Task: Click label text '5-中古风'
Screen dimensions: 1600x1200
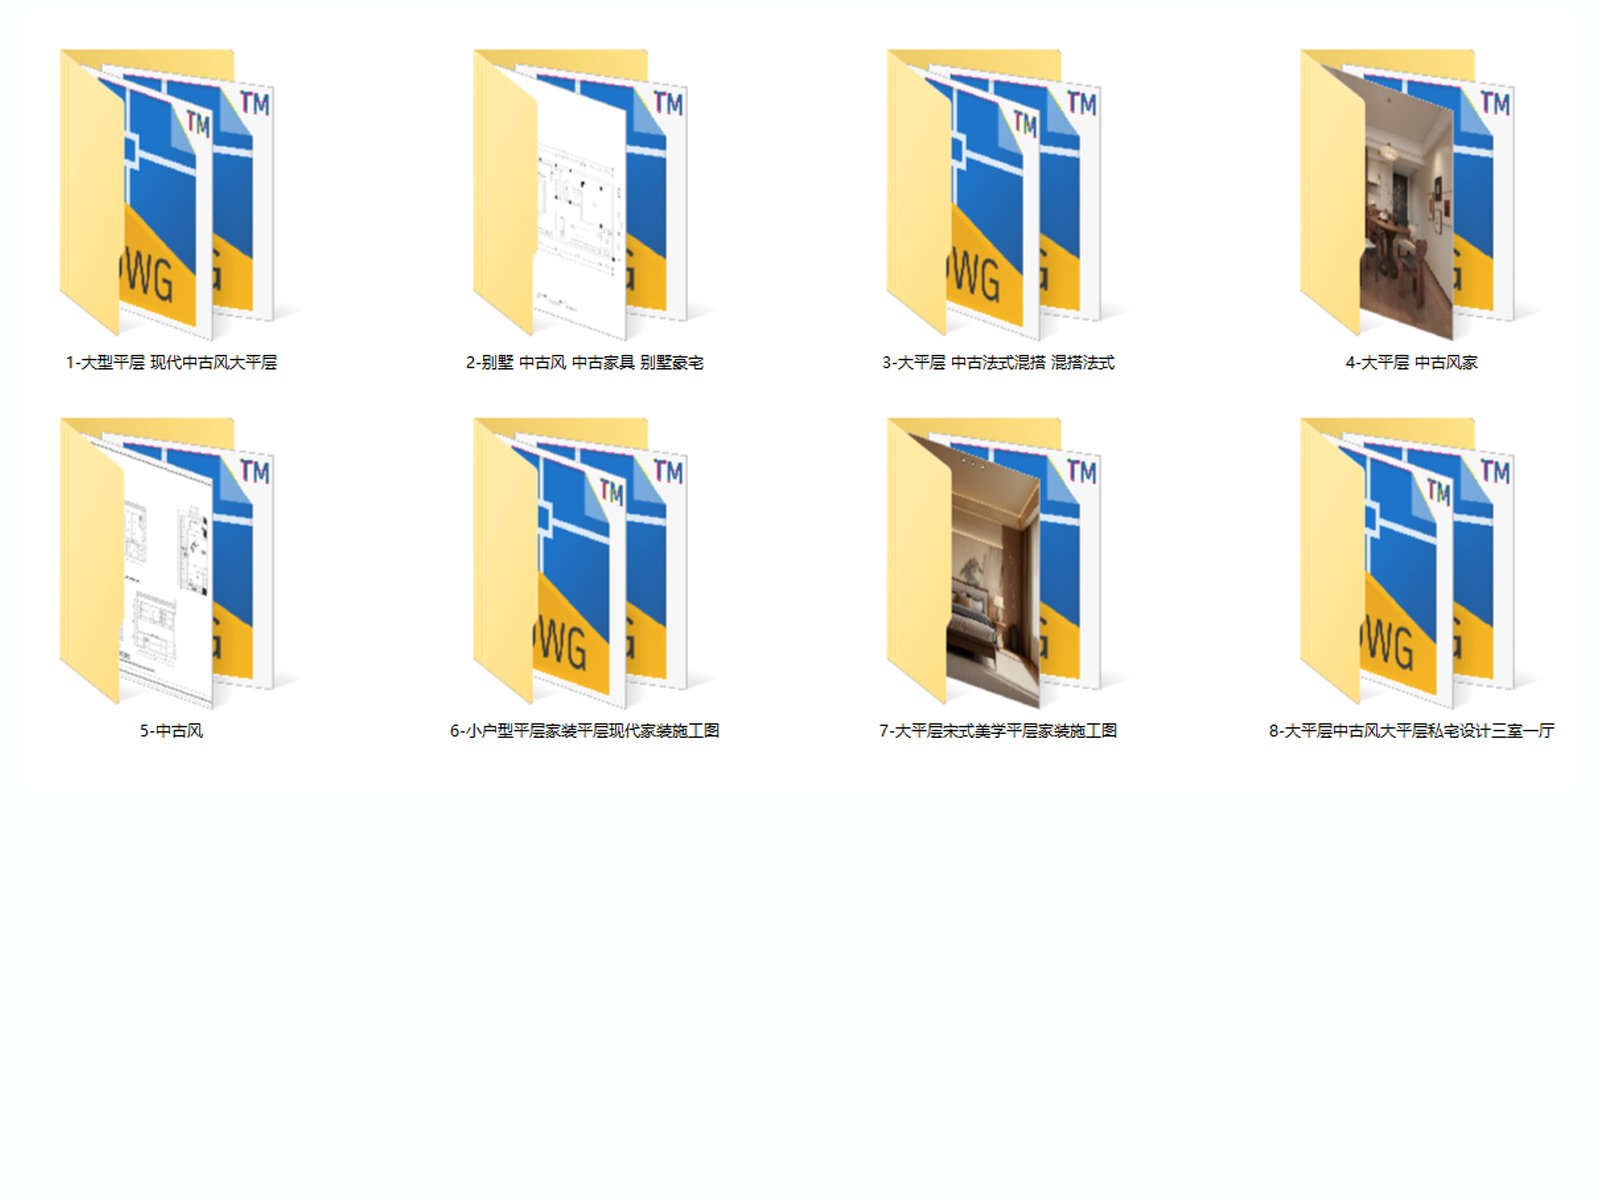Action: (171, 731)
